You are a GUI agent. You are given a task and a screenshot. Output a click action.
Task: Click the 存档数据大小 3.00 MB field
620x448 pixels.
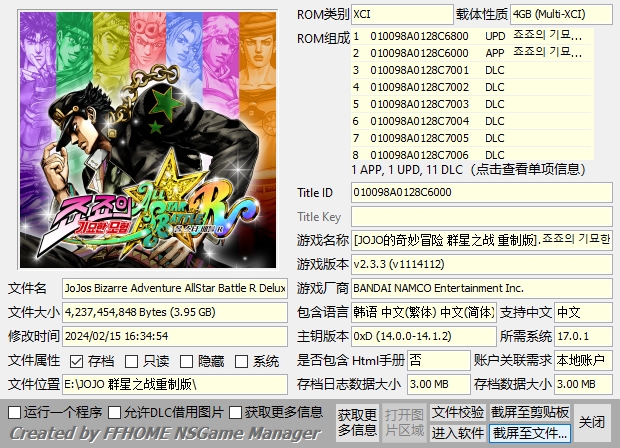583,384
